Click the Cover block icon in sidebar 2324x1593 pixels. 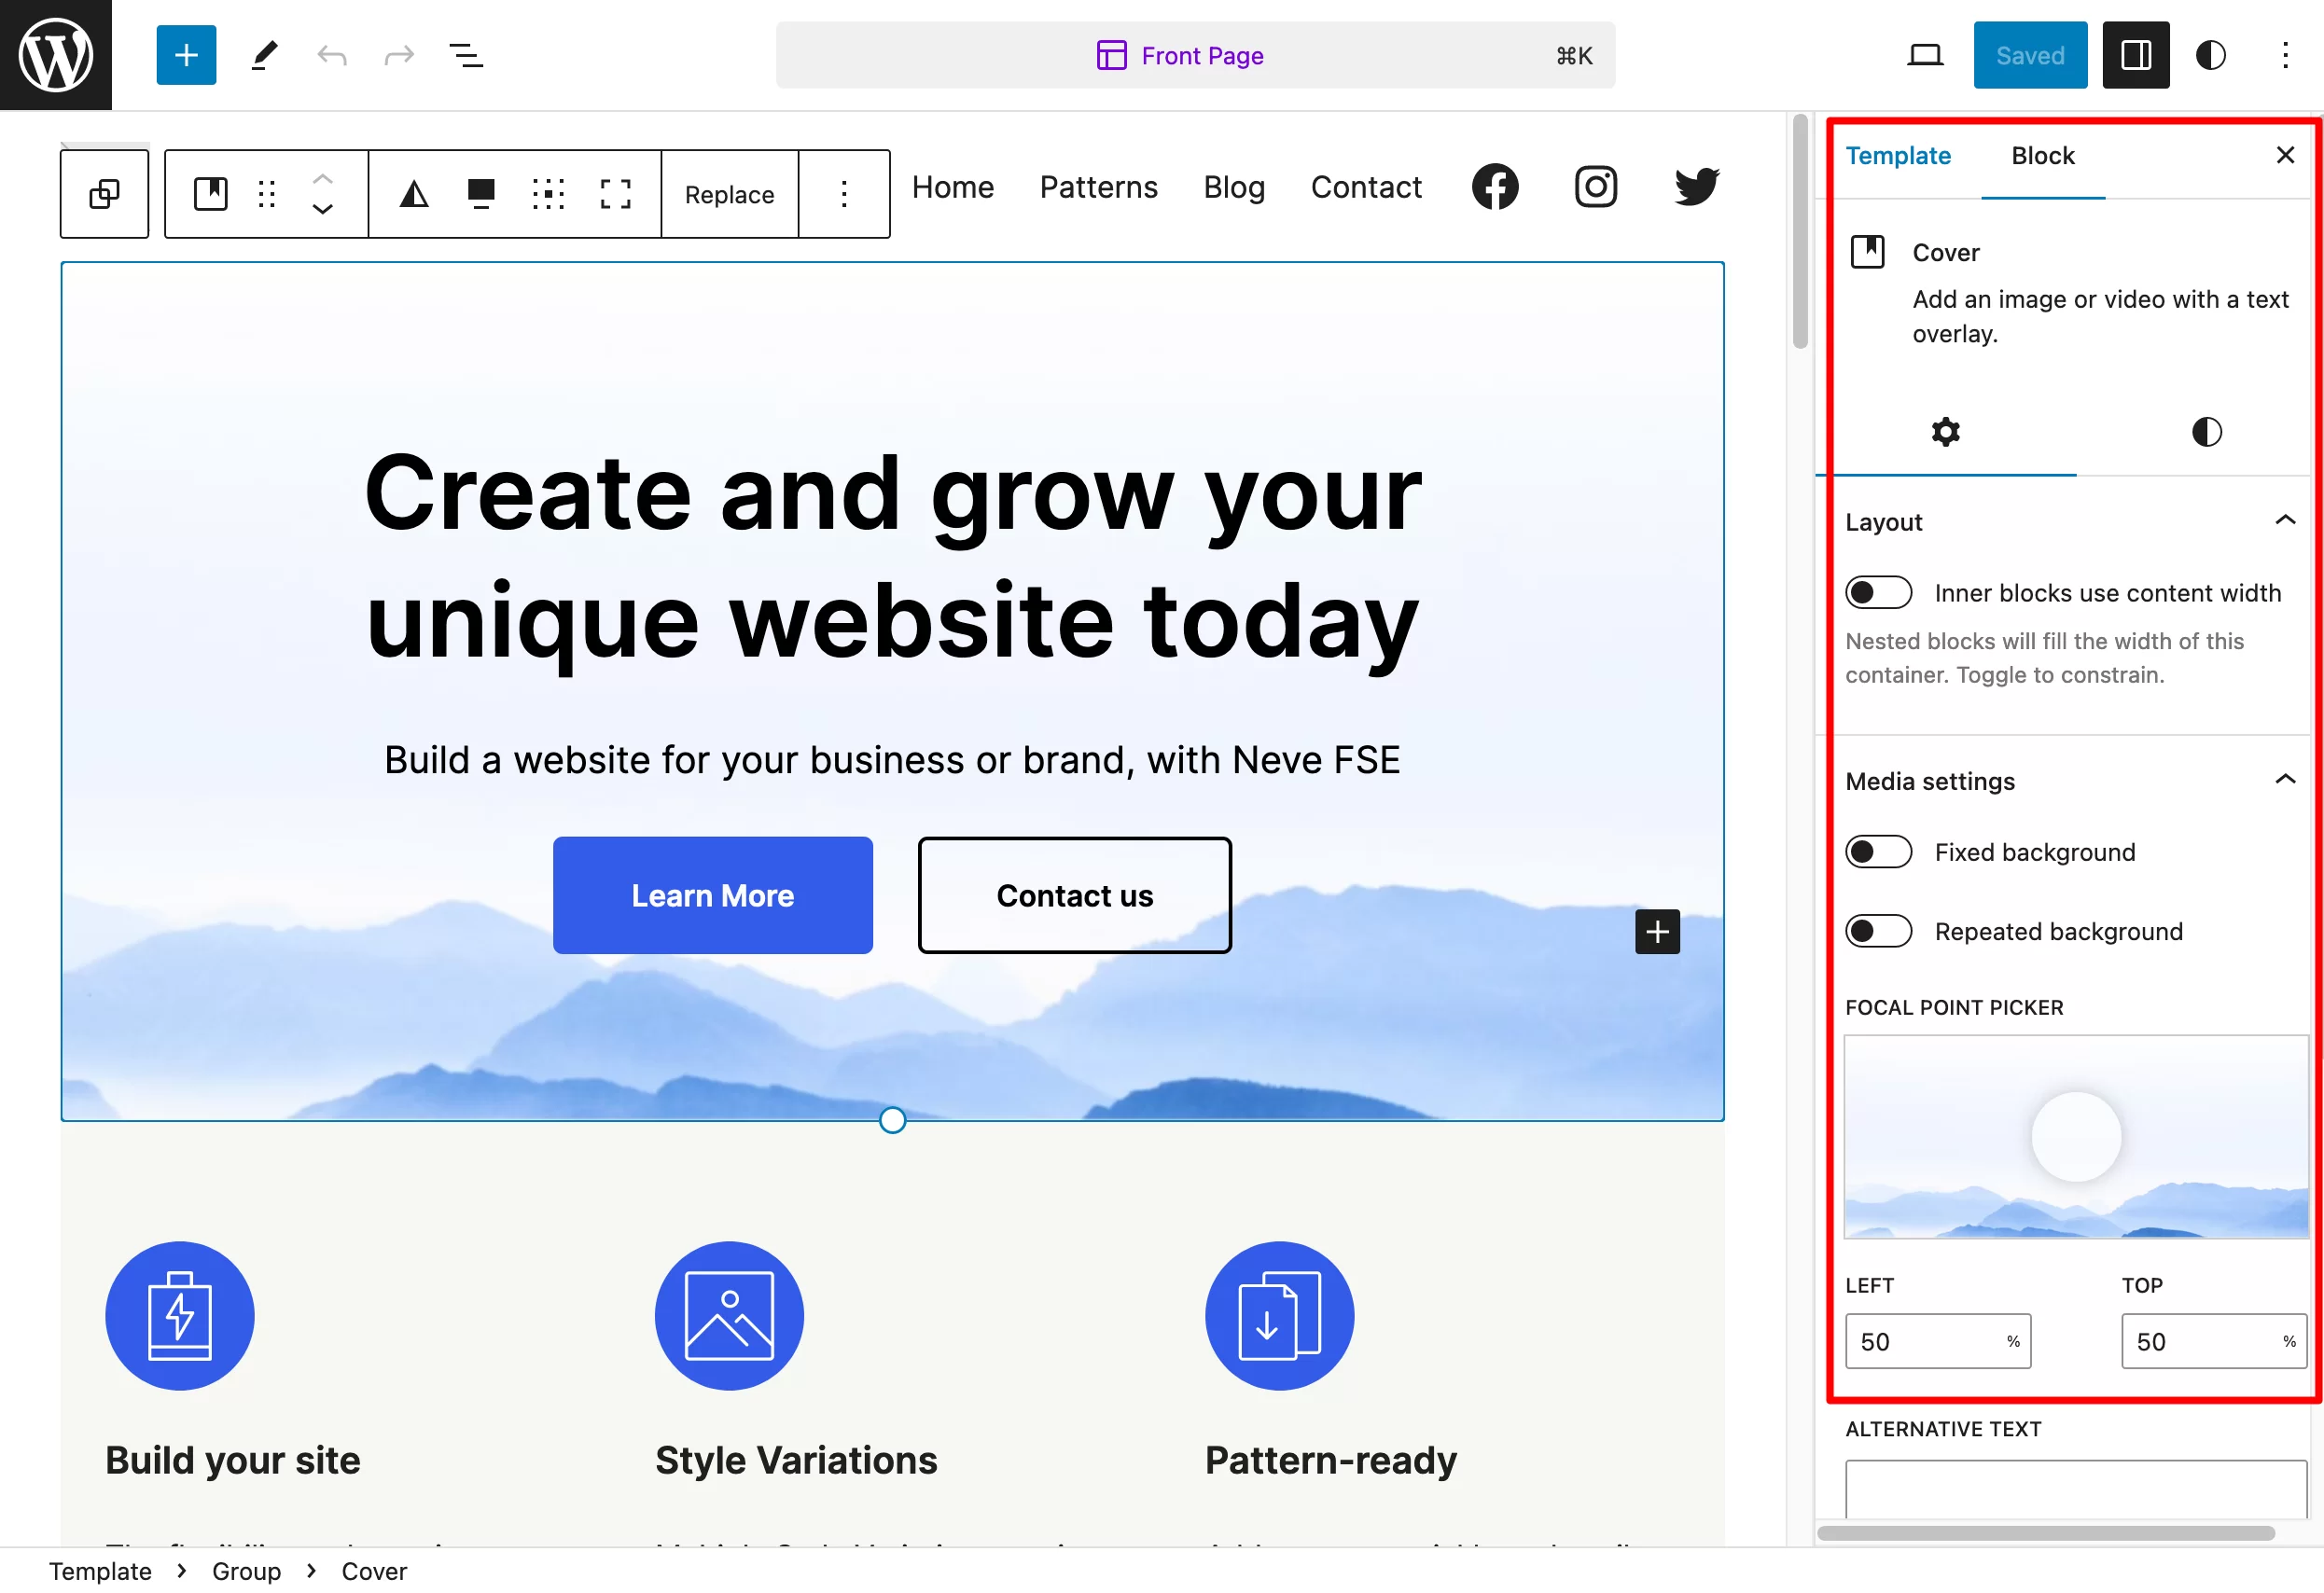[x=1867, y=251]
